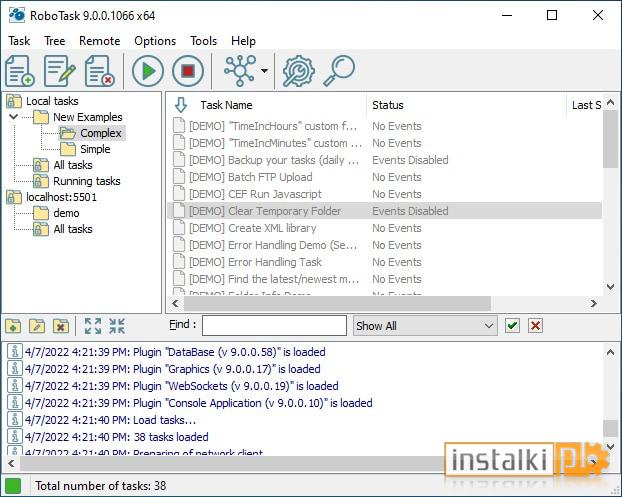Select the Running tasks tree item
622x497 pixels.
coord(86,181)
